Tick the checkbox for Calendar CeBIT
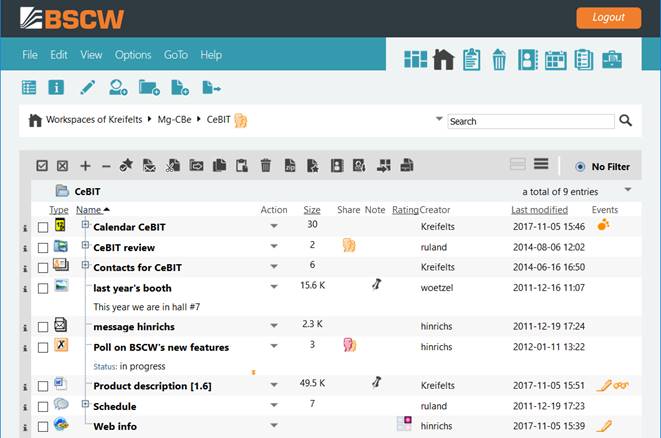661x438 pixels. pyautogui.click(x=43, y=227)
